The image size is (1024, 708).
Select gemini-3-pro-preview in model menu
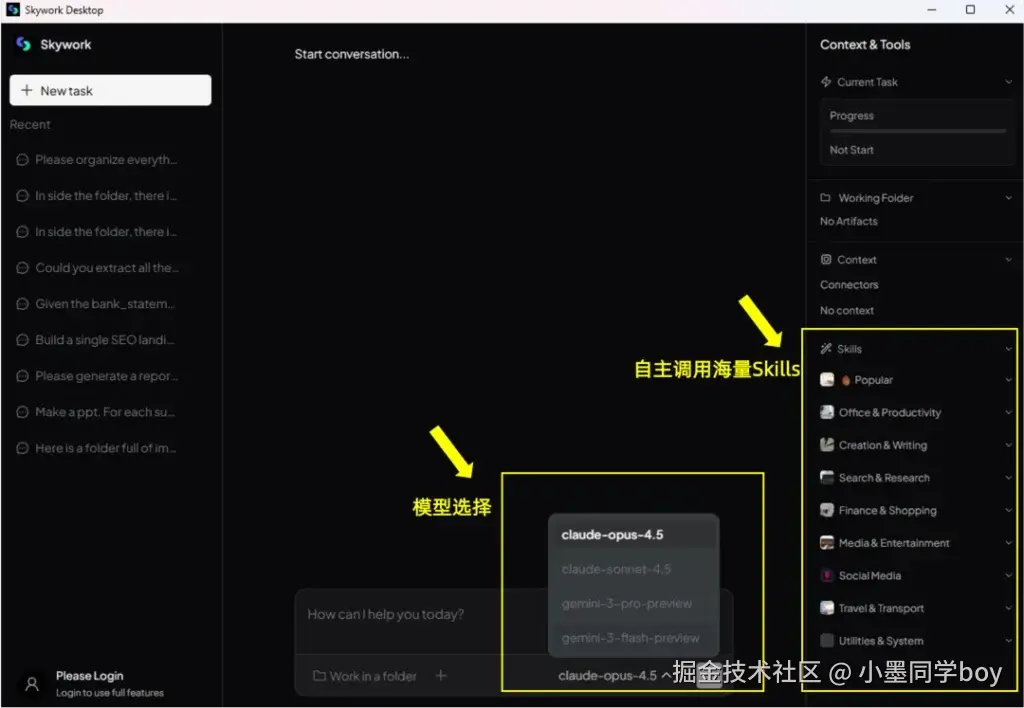coord(633,603)
